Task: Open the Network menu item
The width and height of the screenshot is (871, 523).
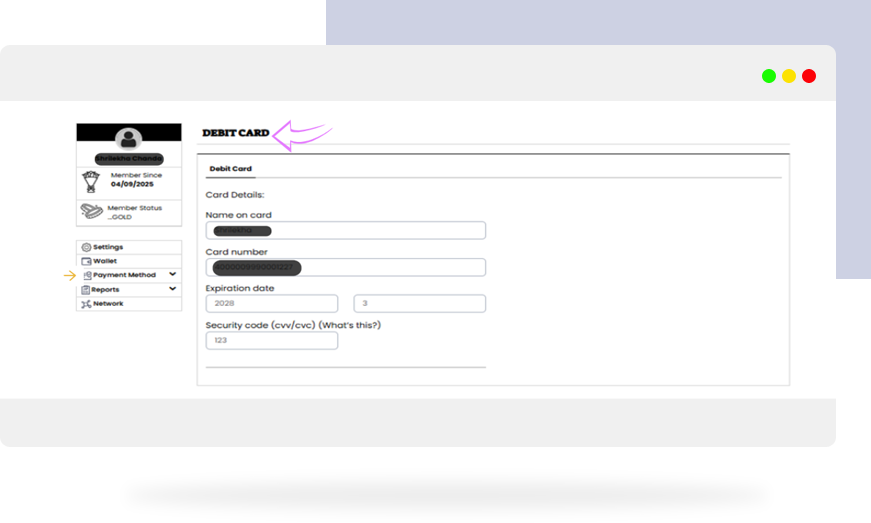Action: pos(108,303)
